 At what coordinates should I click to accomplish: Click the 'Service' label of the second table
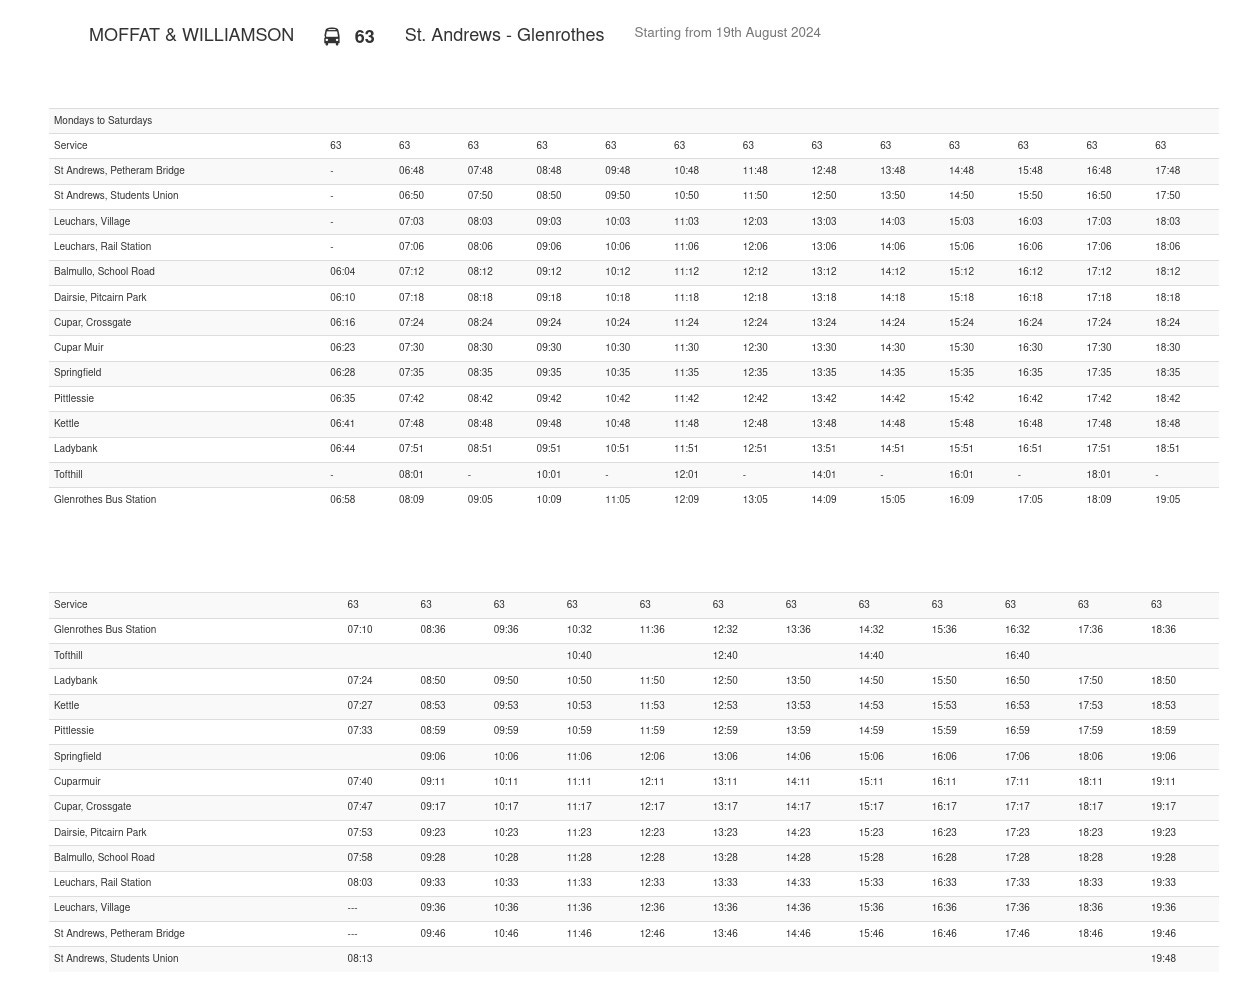[71, 605]
